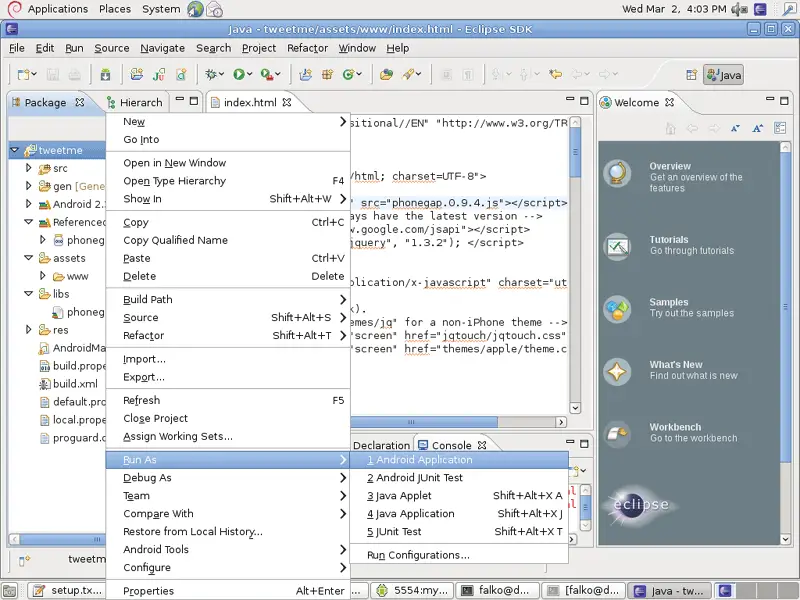Open the Samples icon in Welcome
This screenshot has width=800, height=600.
(617, 309)
